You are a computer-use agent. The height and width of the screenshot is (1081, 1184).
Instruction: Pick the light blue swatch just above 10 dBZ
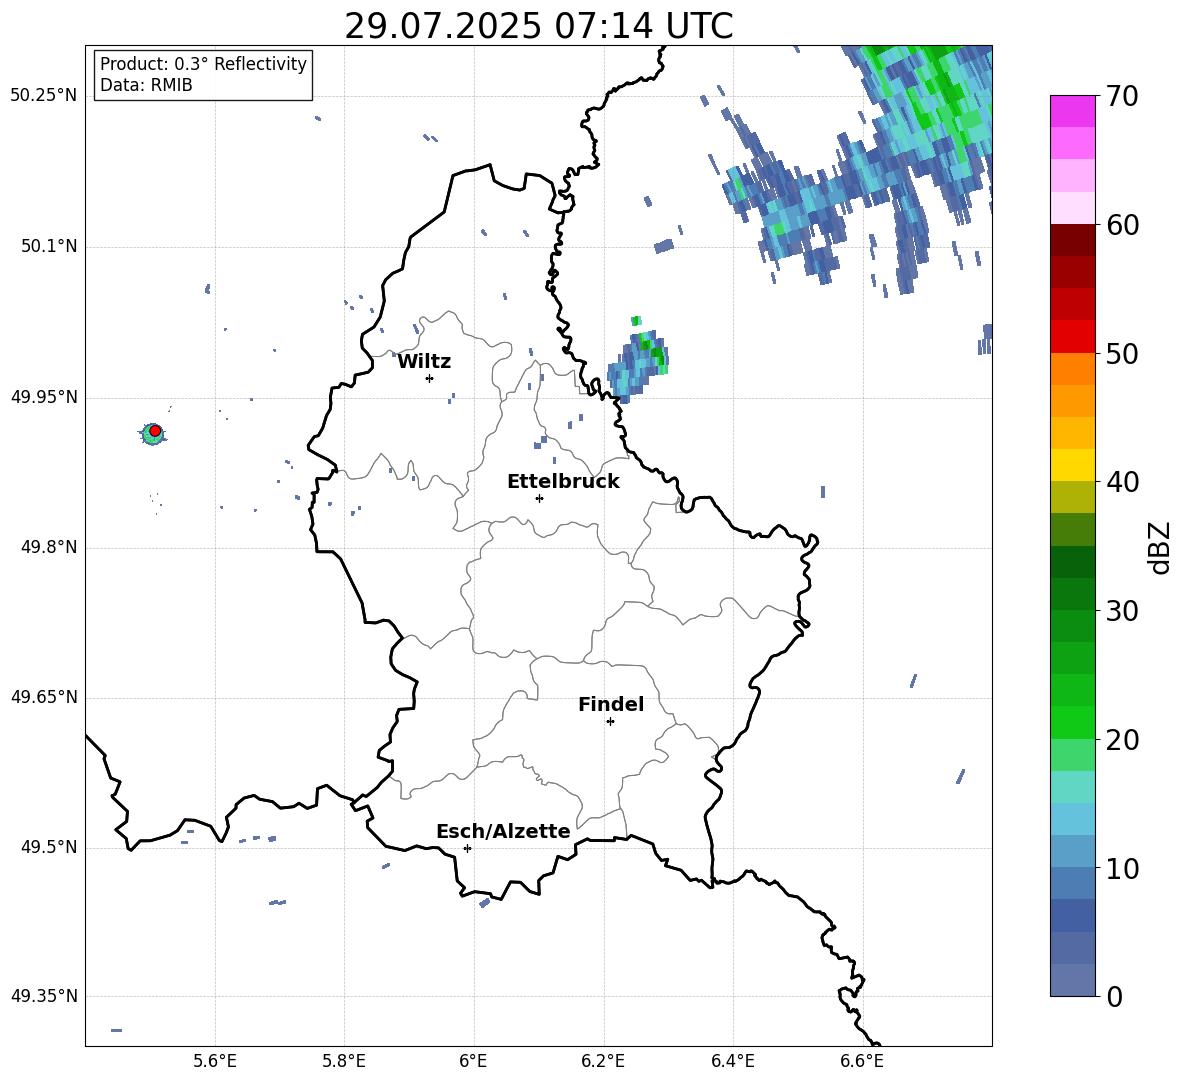tap(1072, 852)
